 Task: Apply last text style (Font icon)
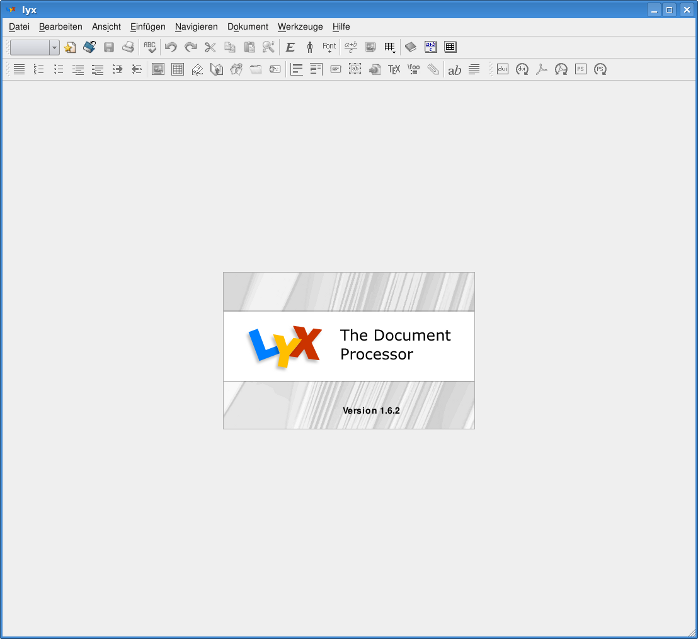pyautogui.click(x=329, y=47)
